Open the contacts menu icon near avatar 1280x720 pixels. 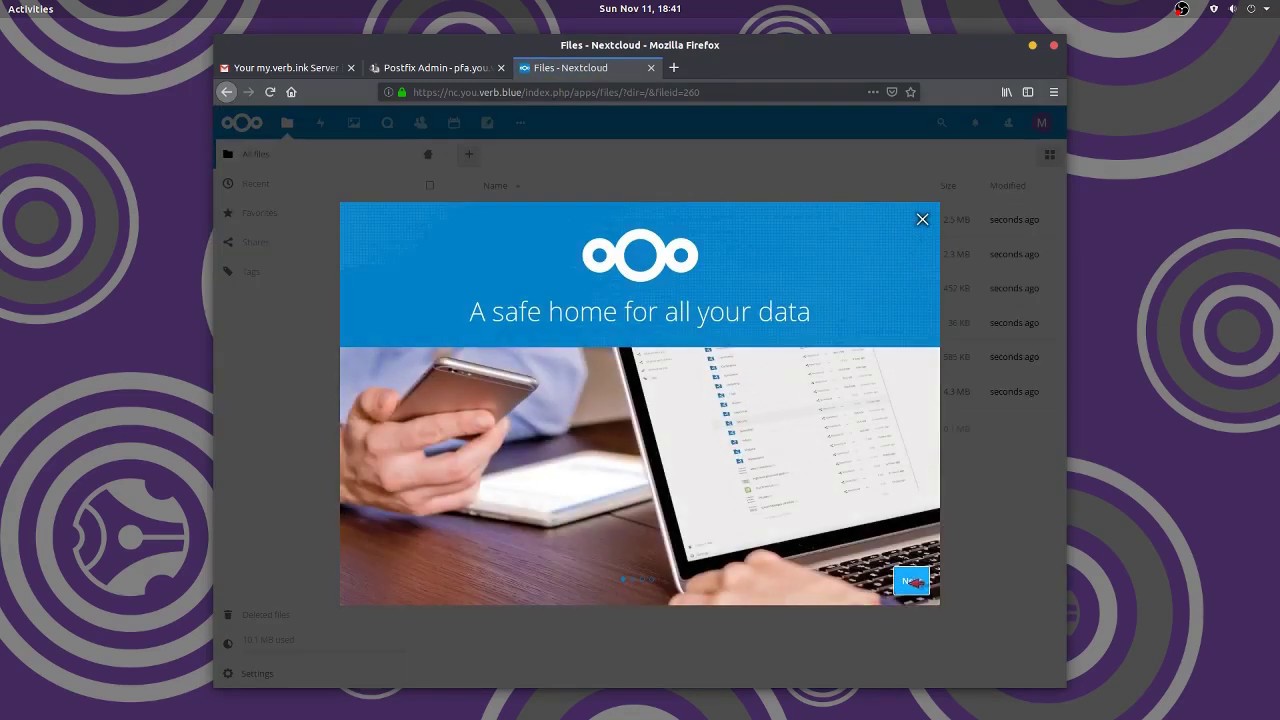pyautogui.click(x=1008, y=123)
